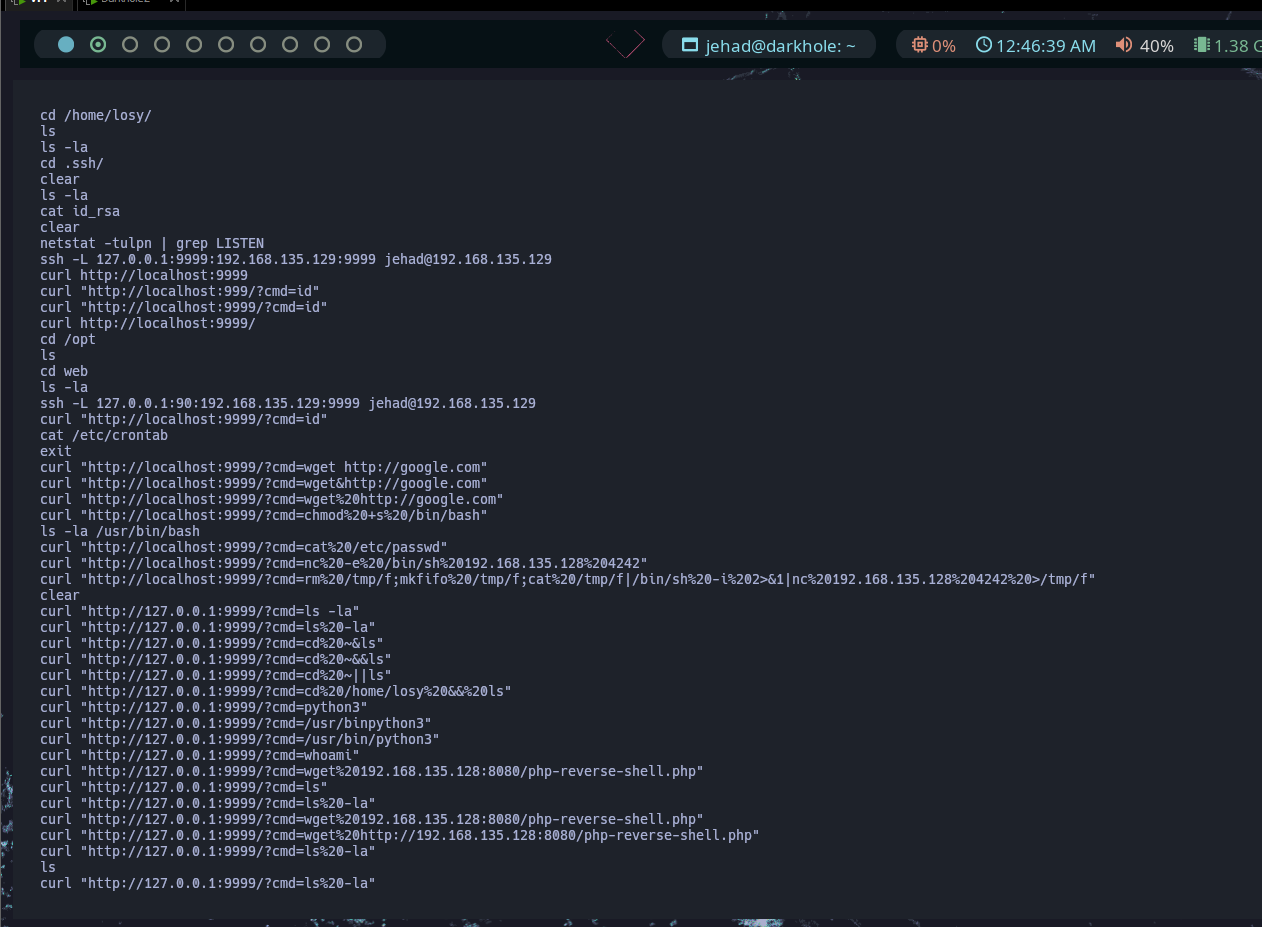Image resolution: width=1262 pixels, height=927 pixels.
Task: Switch to the eighth workspace circle
Action: [x=290, y=44]
